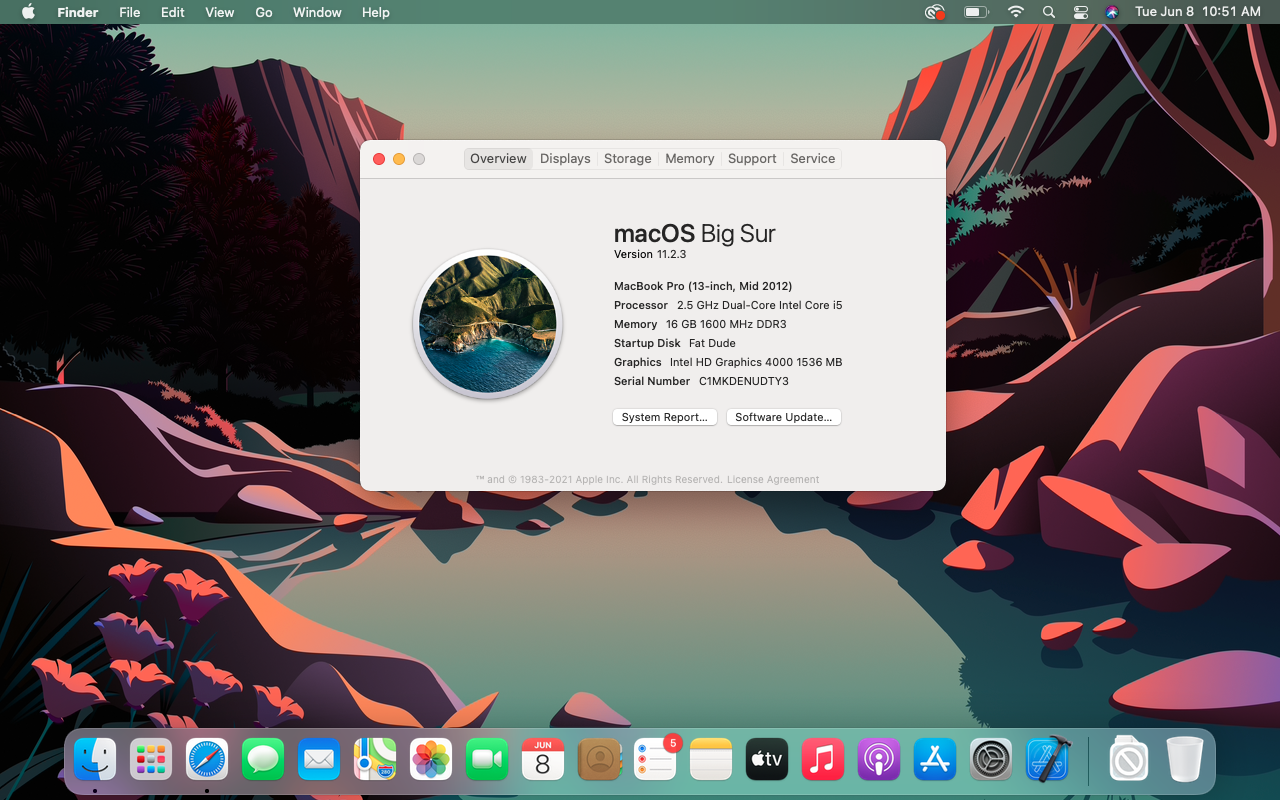
Task: Click the date and time in menu bar
Action: tap(1197, 12)
